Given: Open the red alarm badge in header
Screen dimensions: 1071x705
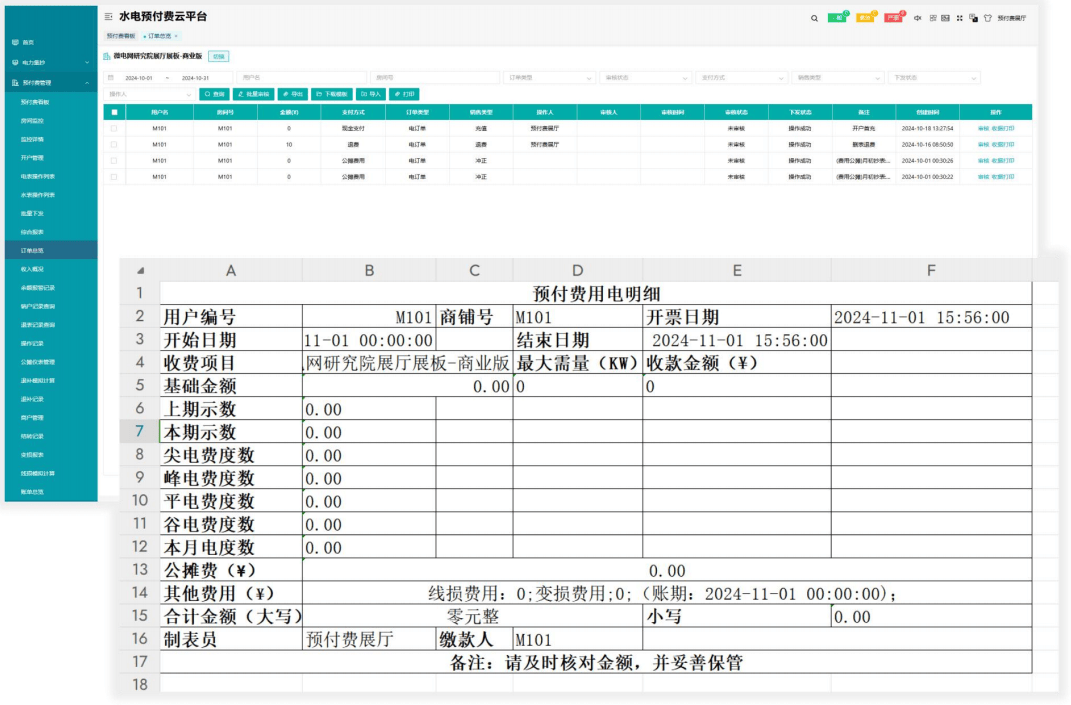Looking at the screenshot, I should tap(894, 18).
